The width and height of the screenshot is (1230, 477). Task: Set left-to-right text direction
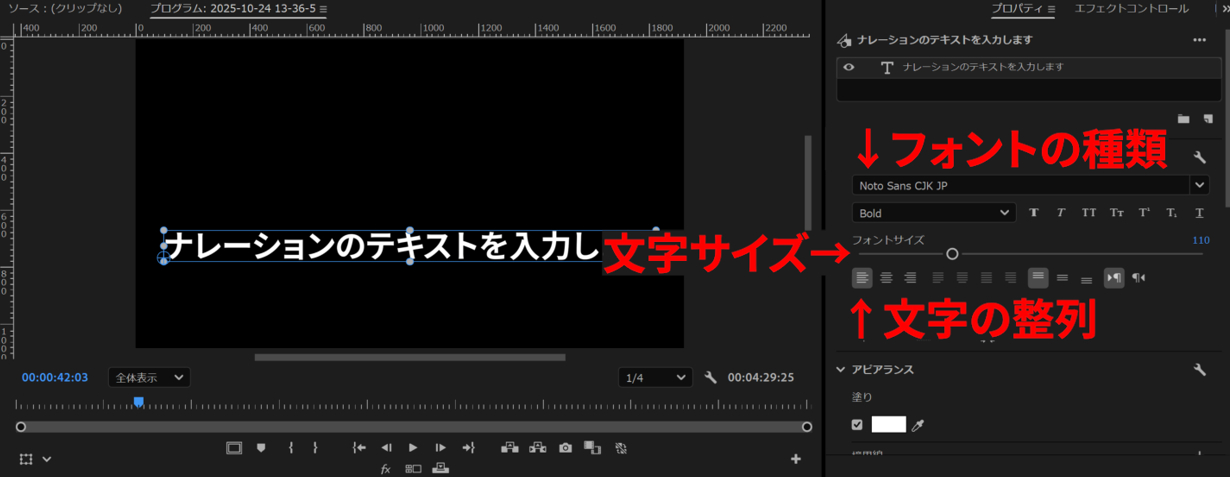point(1114,278)
